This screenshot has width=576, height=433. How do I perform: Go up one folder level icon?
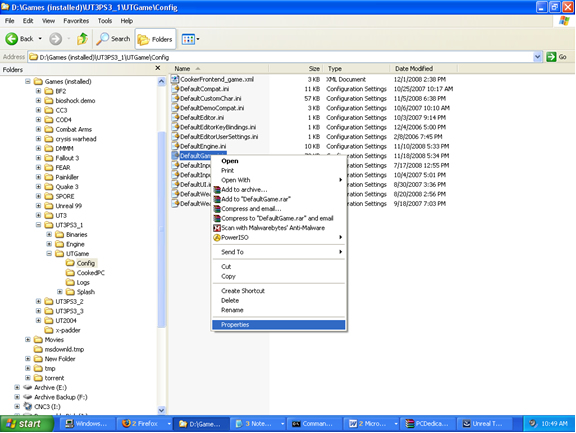tap(82, 39)
